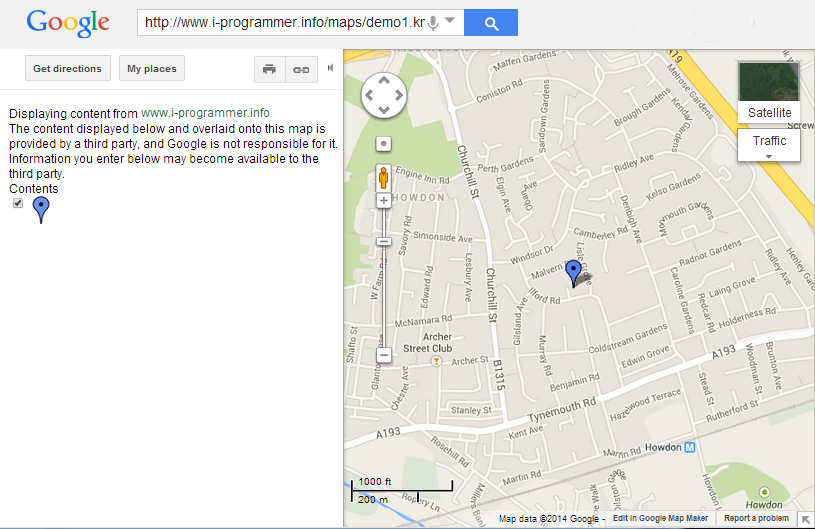Screen dimensions: 815x529
Task: Activate voice search microphone icon
Action: tap(433, 23)
